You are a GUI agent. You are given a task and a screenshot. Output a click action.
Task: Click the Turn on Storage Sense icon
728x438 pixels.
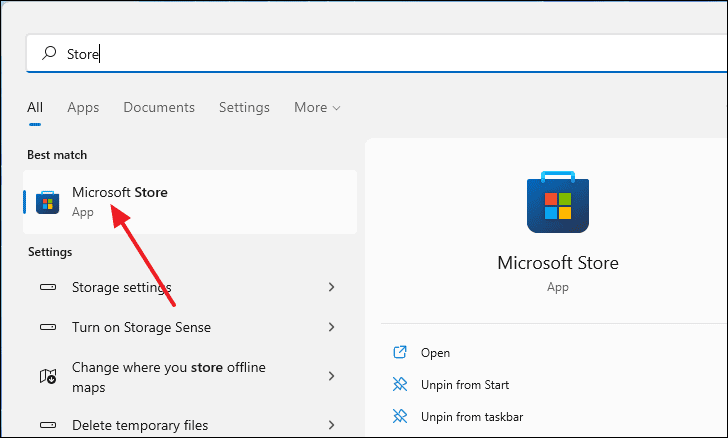48,327
